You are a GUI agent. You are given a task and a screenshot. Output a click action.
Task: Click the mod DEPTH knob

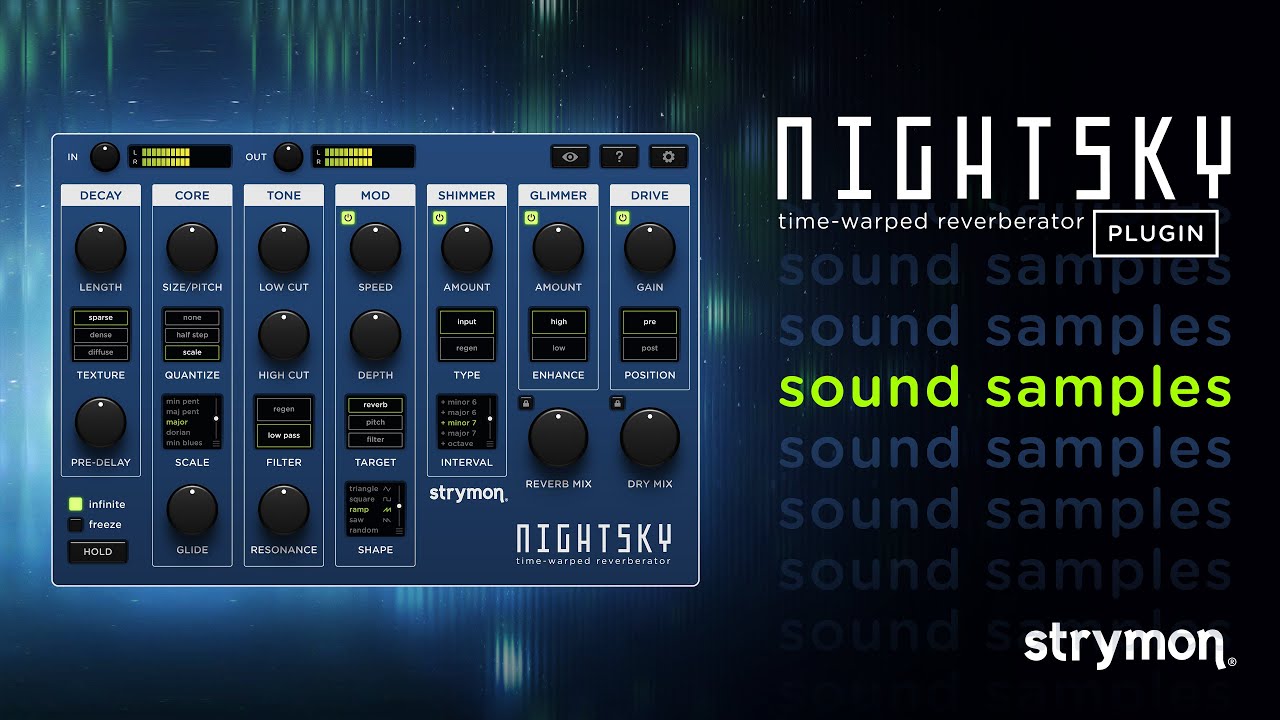click(x=375, y=335)
